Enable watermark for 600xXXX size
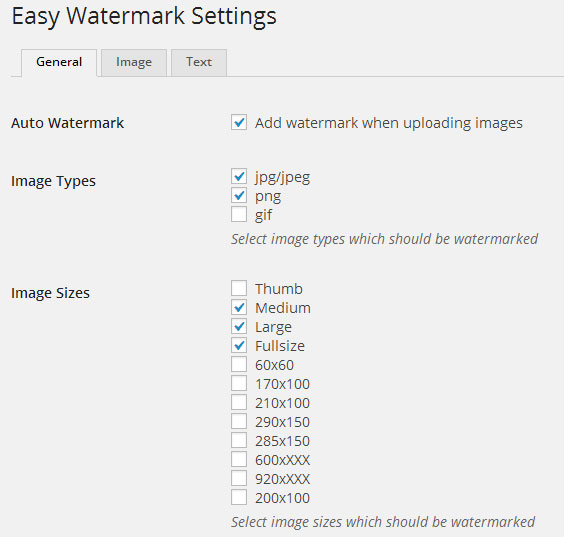Image resolution: width=564 pixels, height=537 pixels. coord(239,460)
